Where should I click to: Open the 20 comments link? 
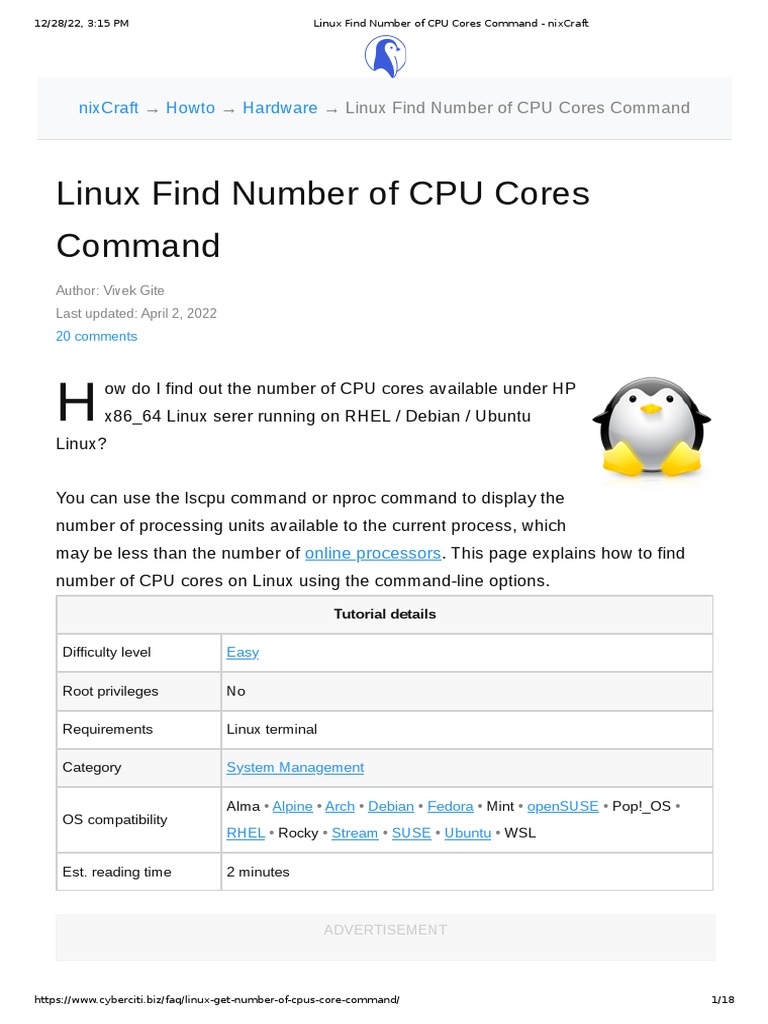point(96,336)
